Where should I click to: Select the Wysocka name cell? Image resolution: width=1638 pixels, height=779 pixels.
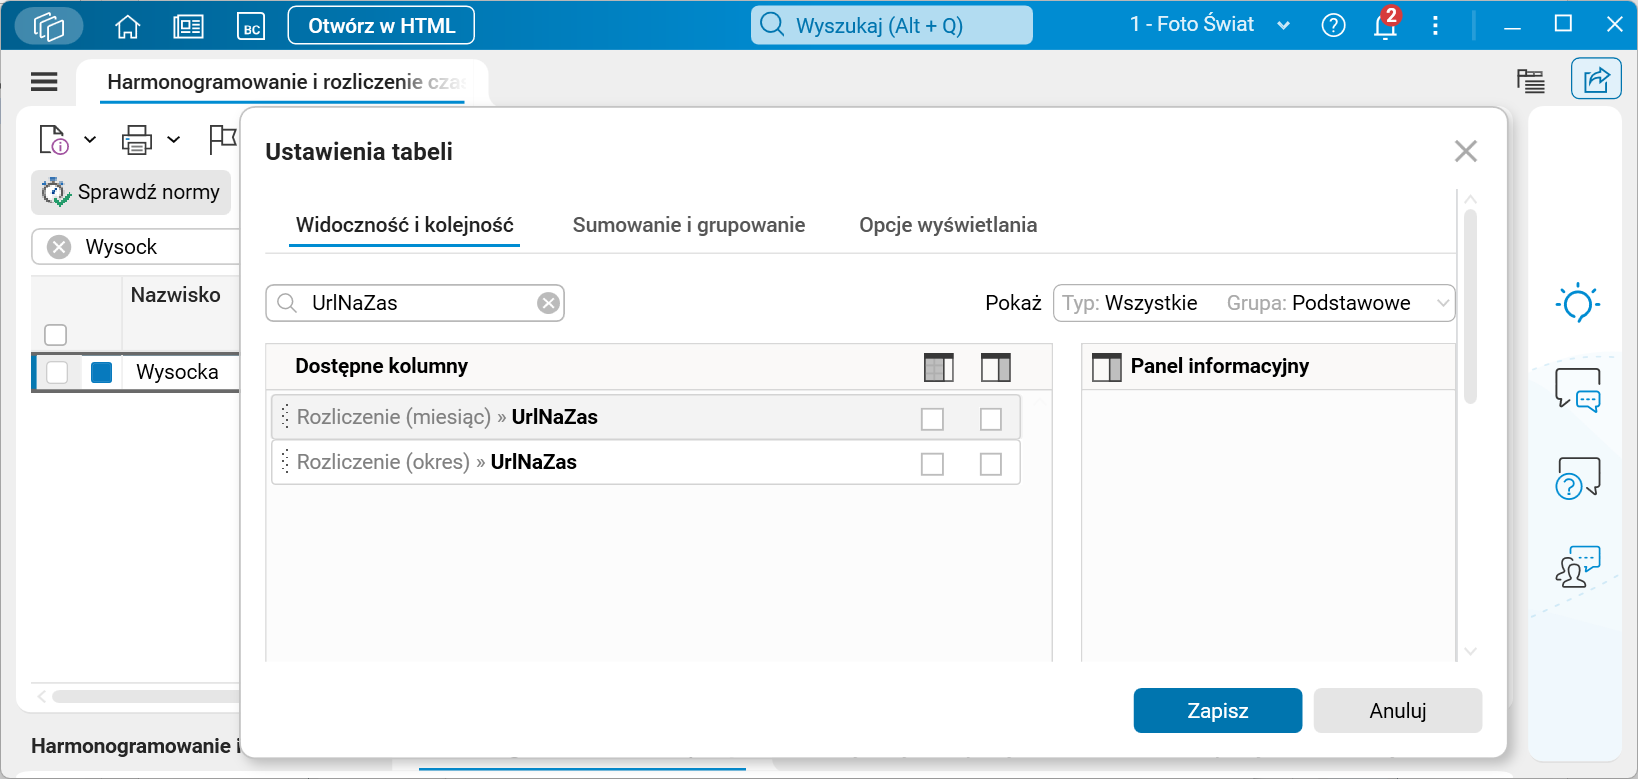click(180, 372)
